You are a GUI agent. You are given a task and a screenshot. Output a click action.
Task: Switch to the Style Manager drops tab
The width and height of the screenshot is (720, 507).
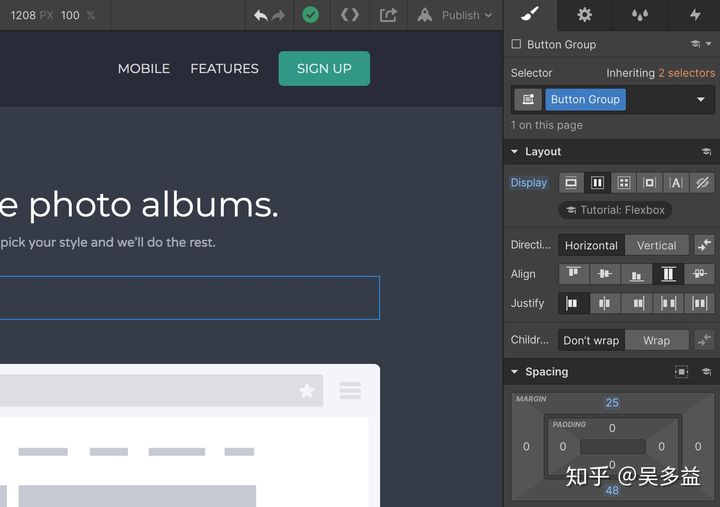click(x=640, y=15)
